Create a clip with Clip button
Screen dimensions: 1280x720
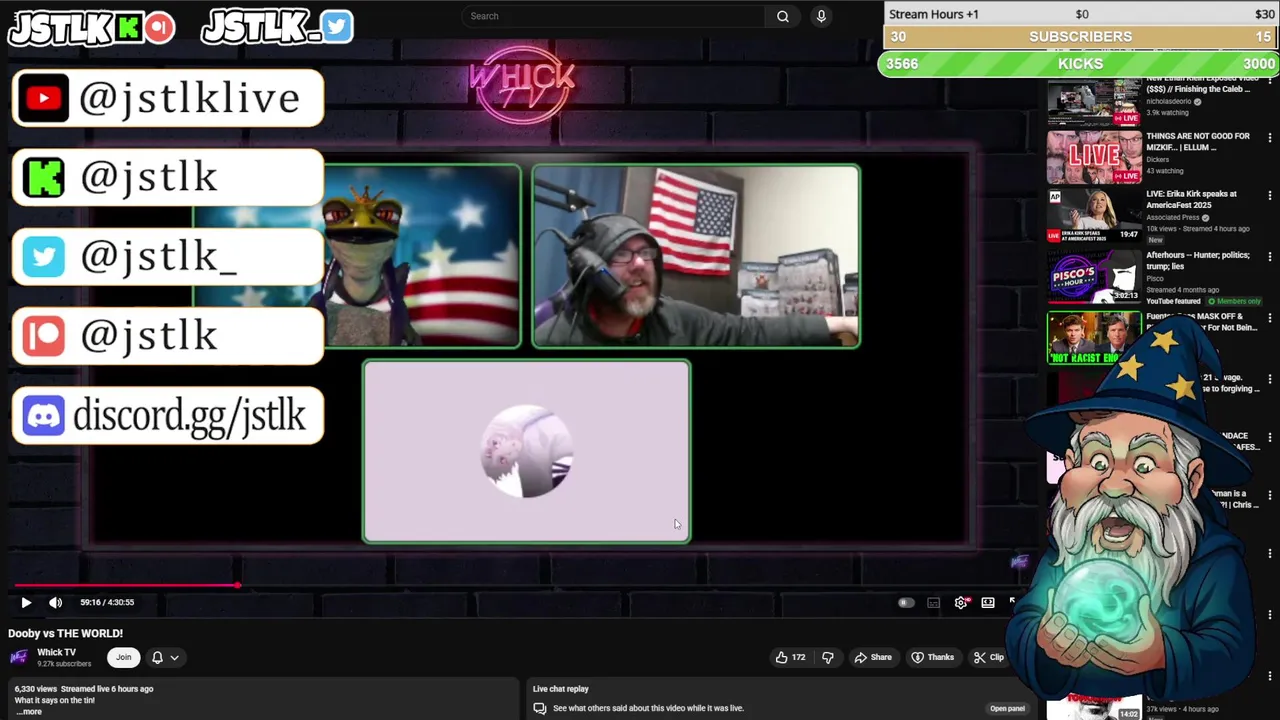click(989, 657)
